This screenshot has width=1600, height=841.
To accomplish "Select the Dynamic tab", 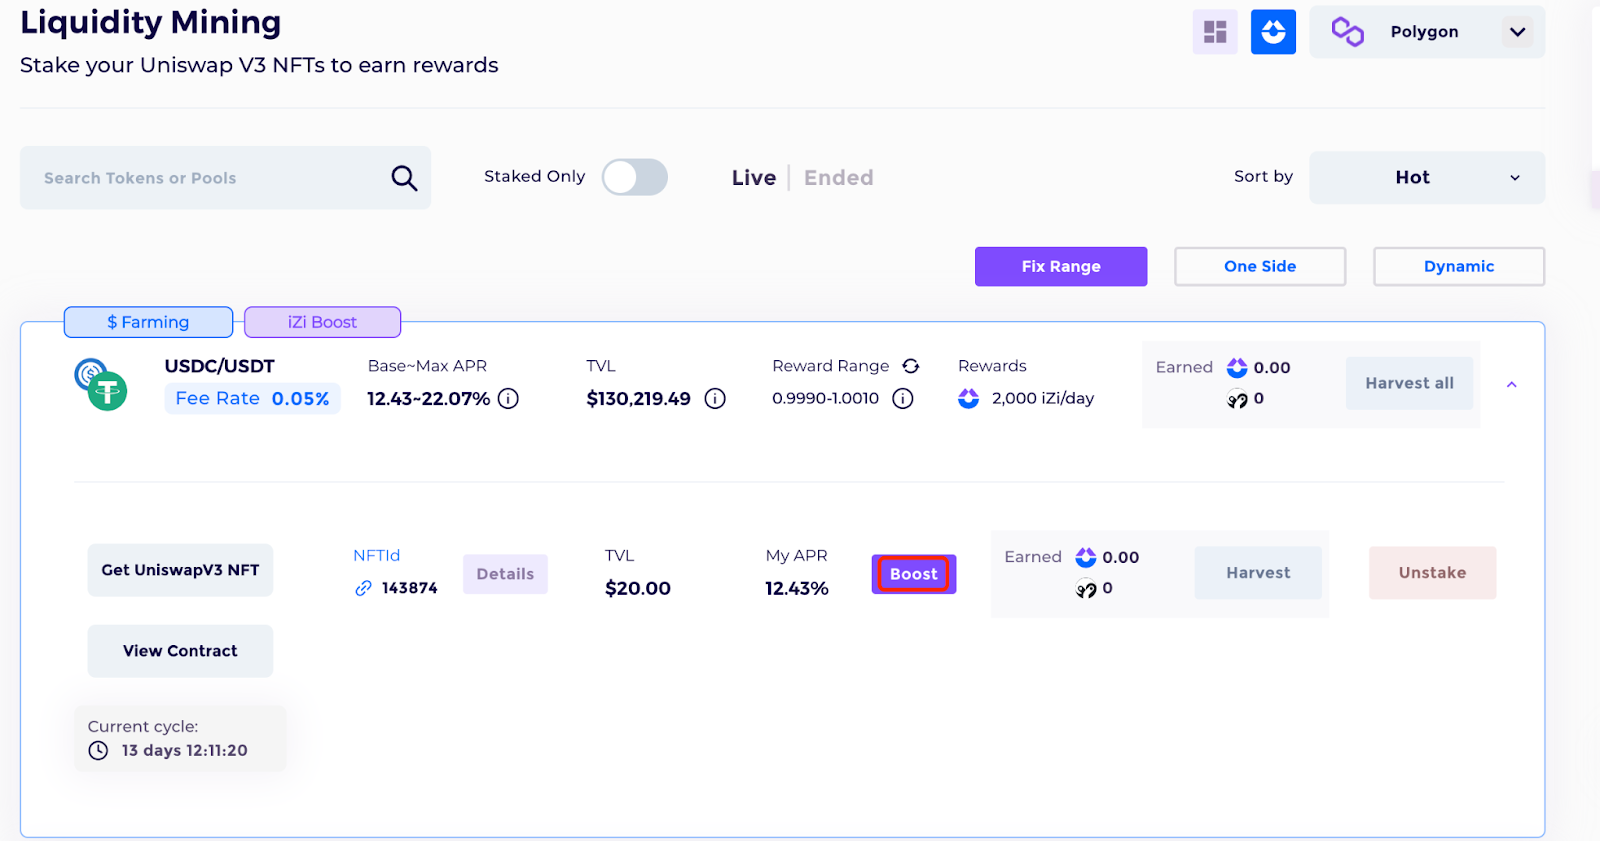I will [x=1459, y=267].
